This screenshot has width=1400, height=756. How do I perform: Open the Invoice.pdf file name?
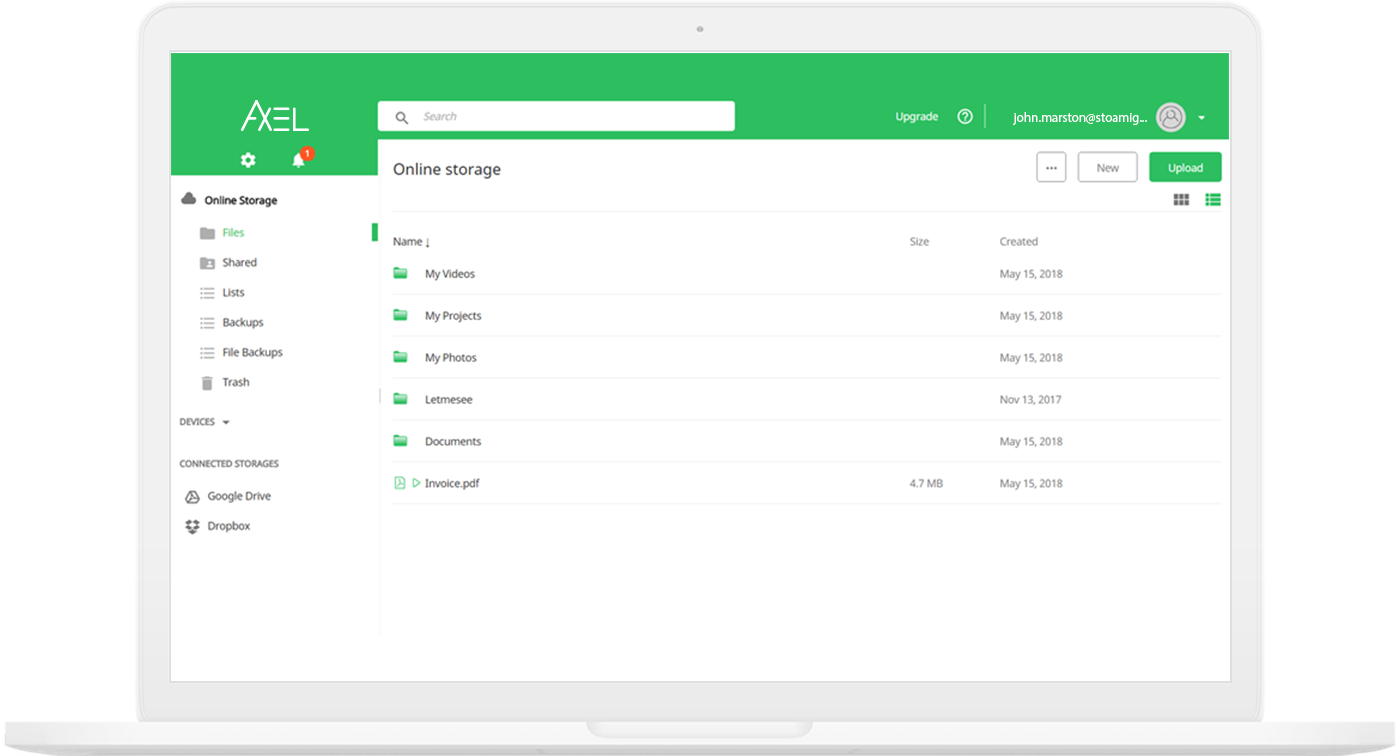click(452, 484)
